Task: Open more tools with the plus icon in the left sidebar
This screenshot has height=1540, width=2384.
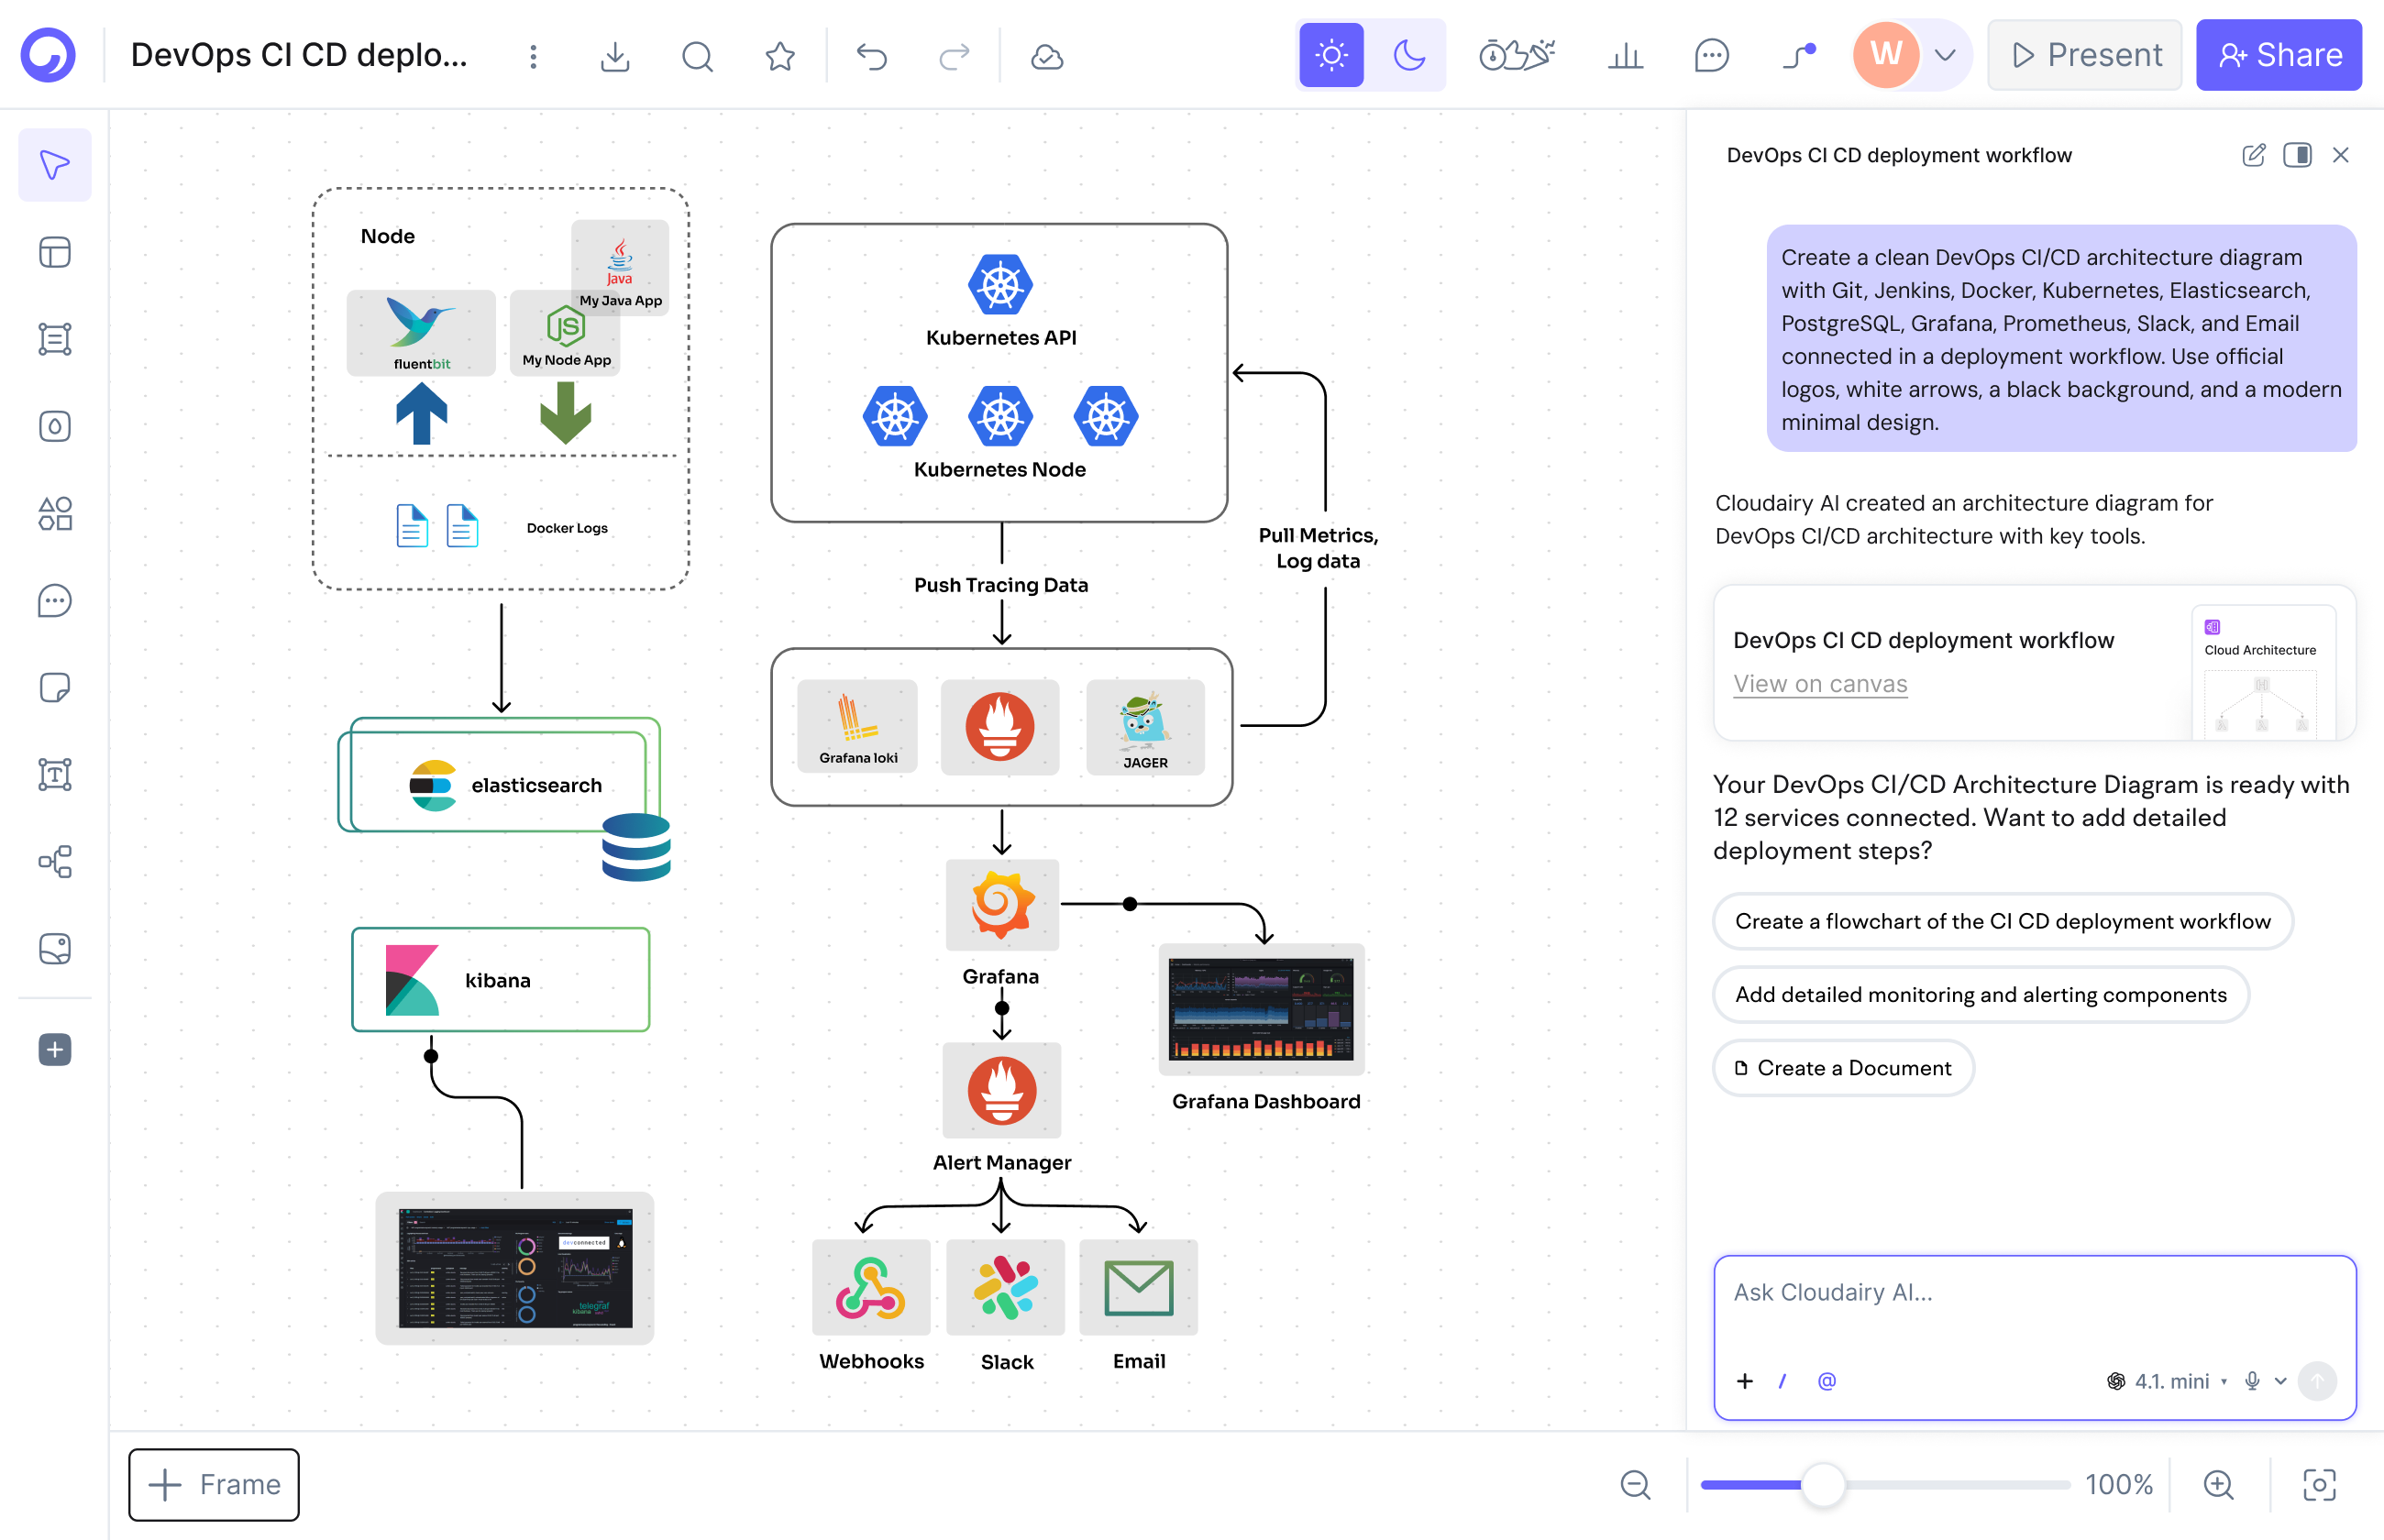Action: click(55, 1049)
